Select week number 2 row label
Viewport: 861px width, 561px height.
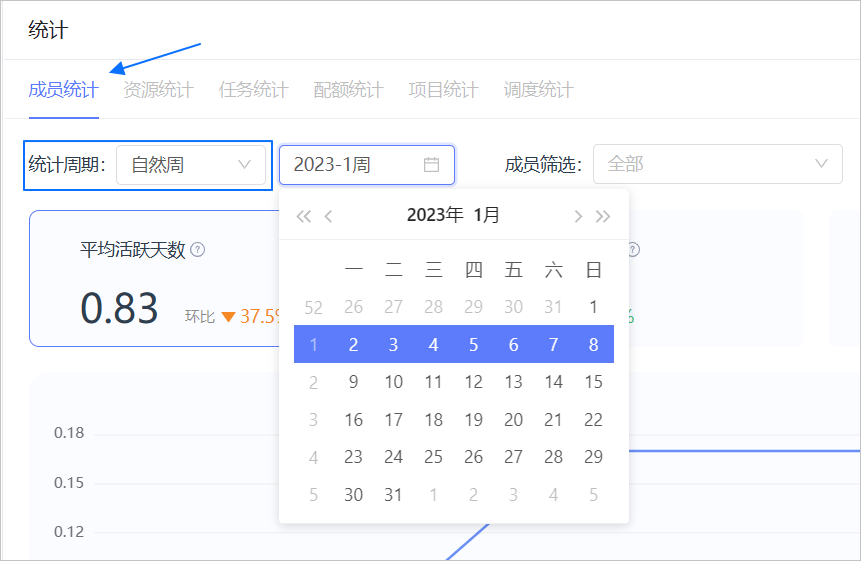point(313,382)
